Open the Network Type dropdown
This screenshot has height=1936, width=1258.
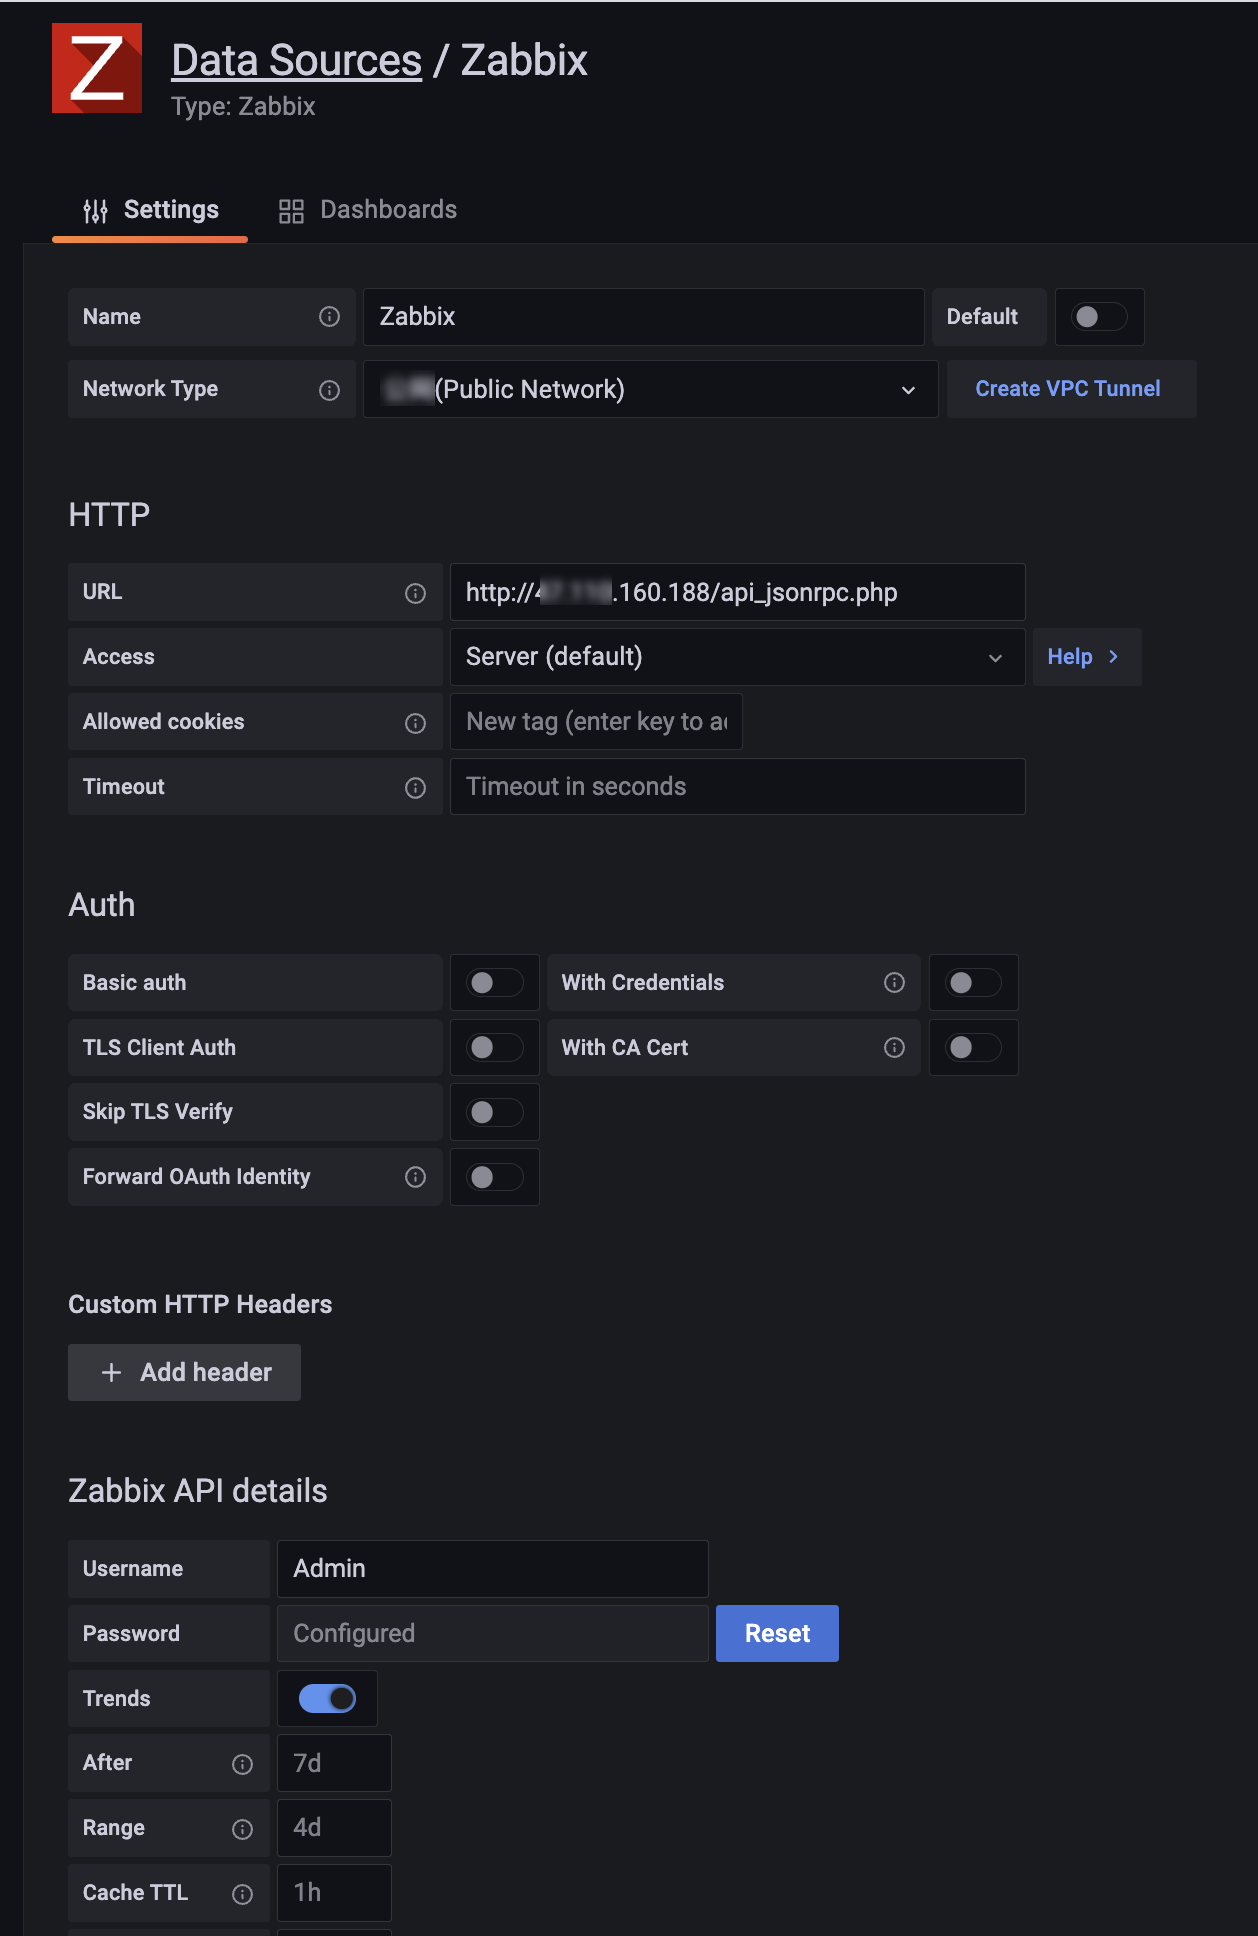pyautogui.click(x=650, y=389)
